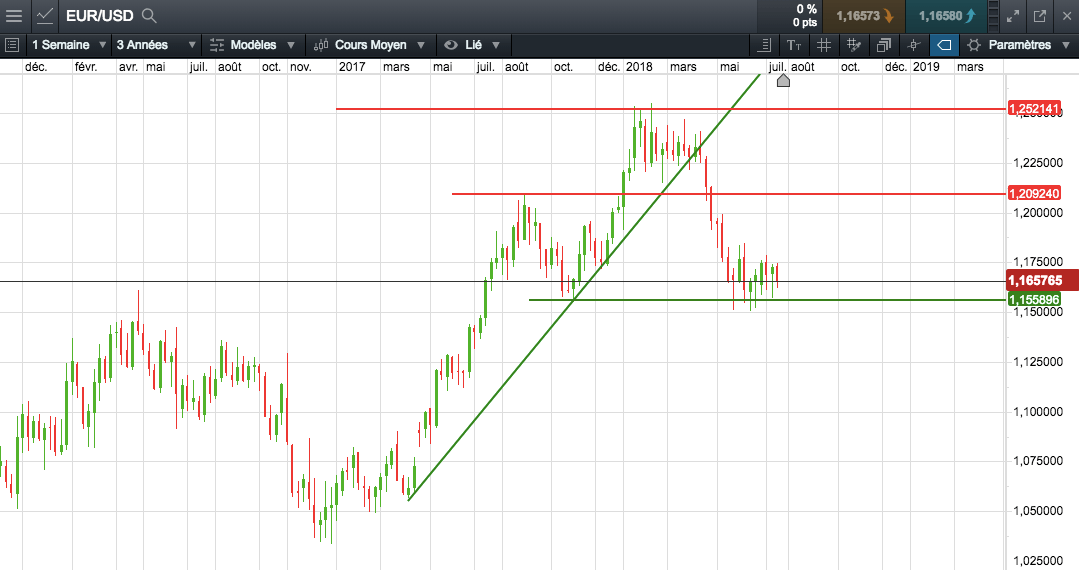Open the Modèles dropdown
This screenshot has height=570, width=1079.
pos(252,45)
